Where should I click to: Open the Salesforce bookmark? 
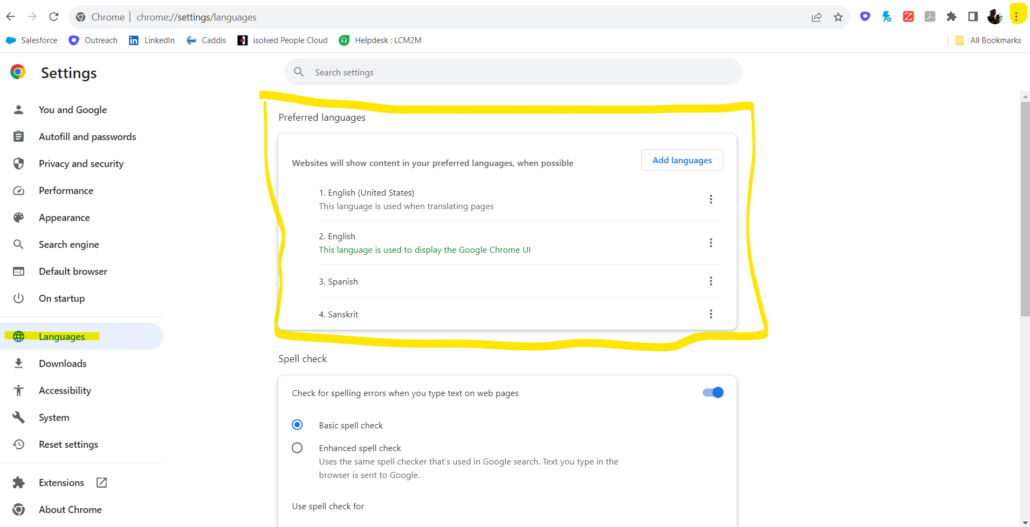32,40
